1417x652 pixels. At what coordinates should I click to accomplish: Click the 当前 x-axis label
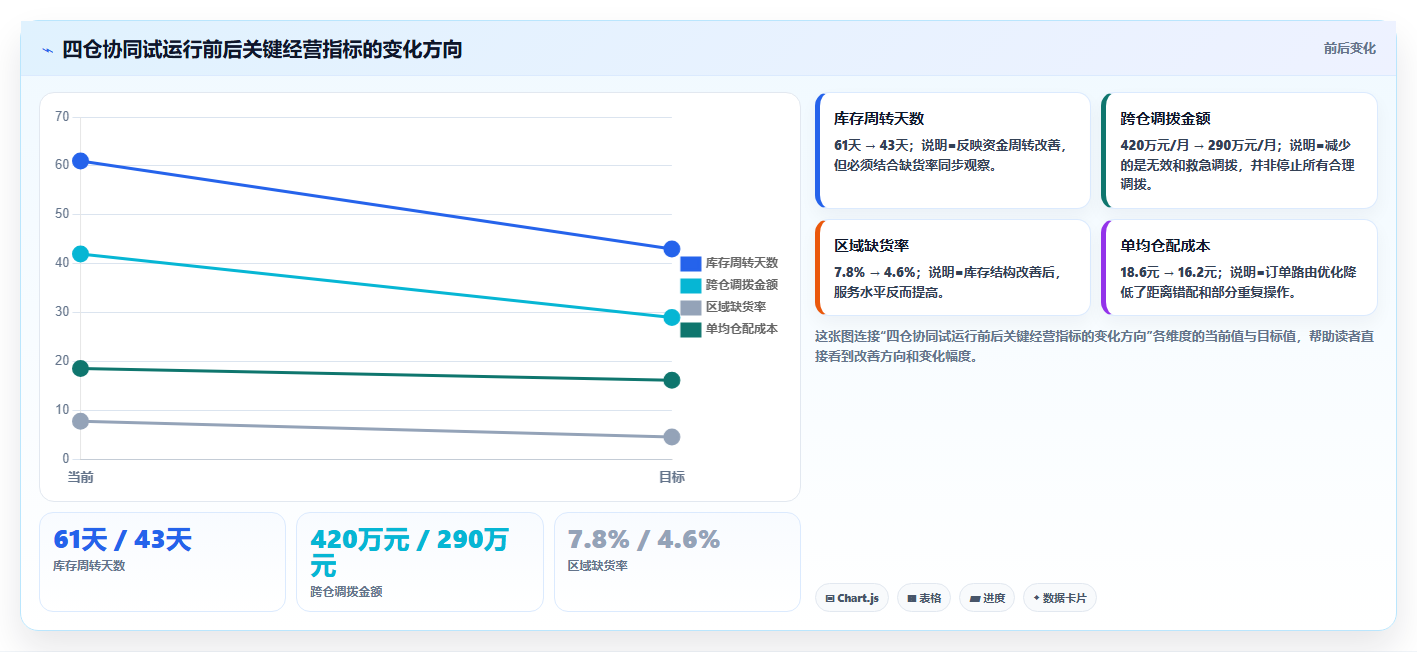(x=81, y=477)
